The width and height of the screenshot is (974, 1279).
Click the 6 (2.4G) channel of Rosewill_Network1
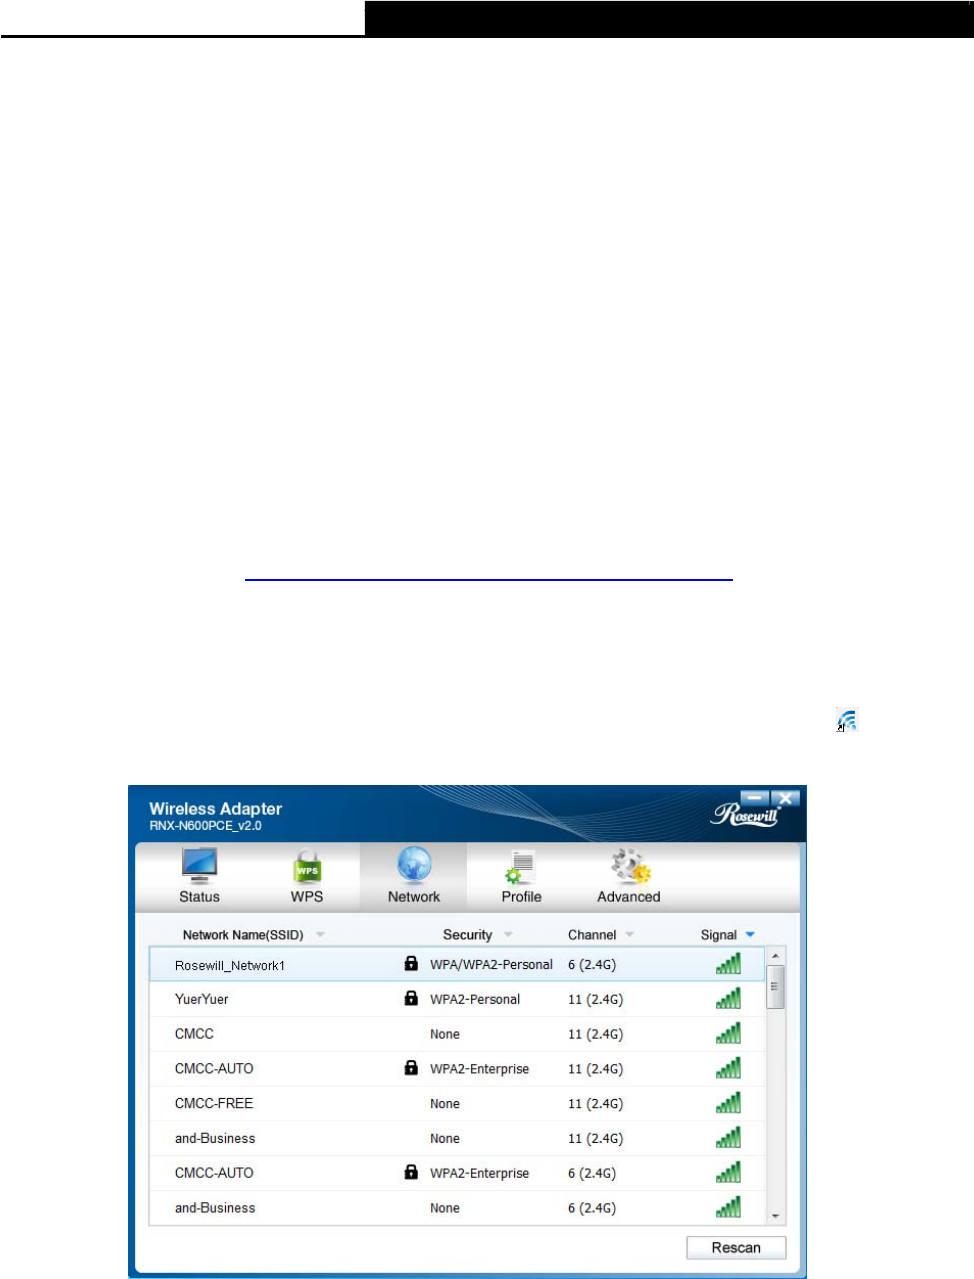click(592, 965)
